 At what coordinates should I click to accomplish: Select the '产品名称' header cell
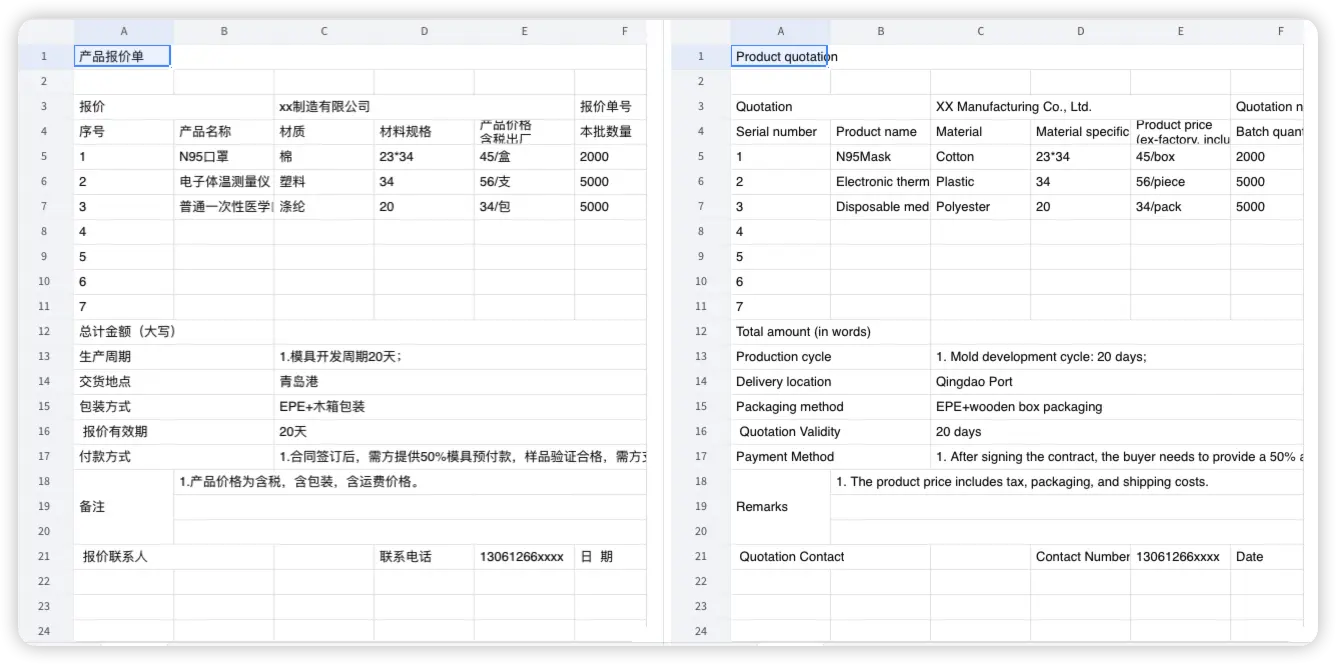click(224, 131)
